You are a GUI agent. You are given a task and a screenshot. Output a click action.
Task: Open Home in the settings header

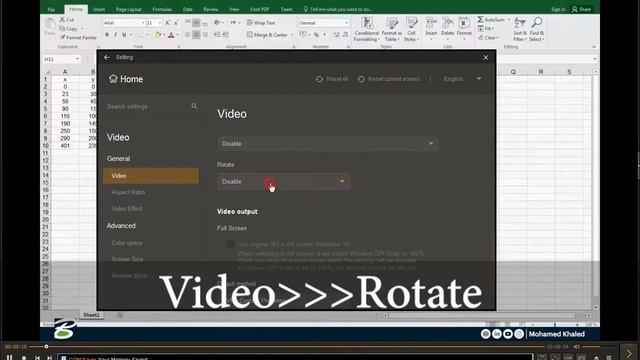pos(126,79)
